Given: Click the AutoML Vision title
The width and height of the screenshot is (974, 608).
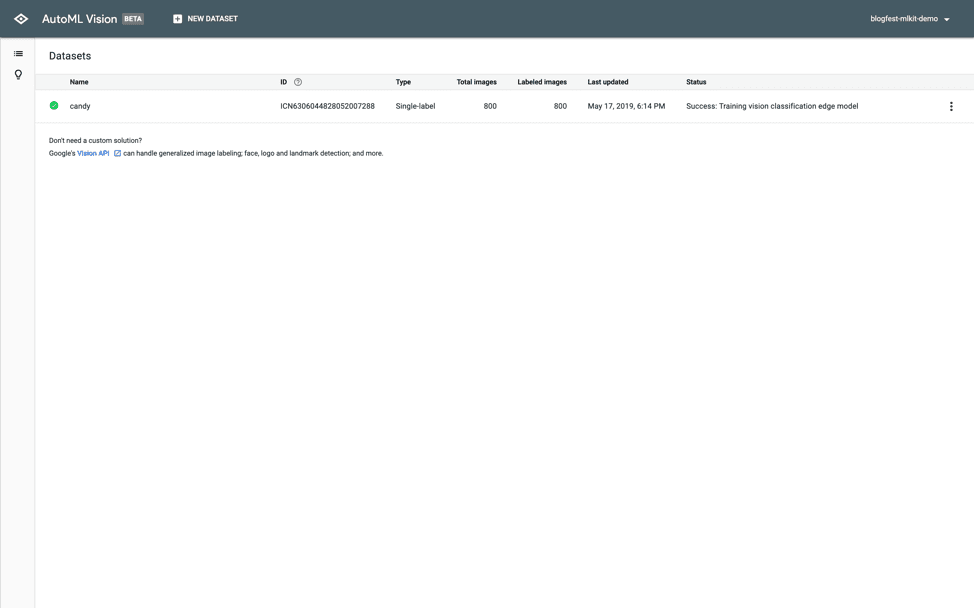Looking at the screenshot, I should (80, 19).
